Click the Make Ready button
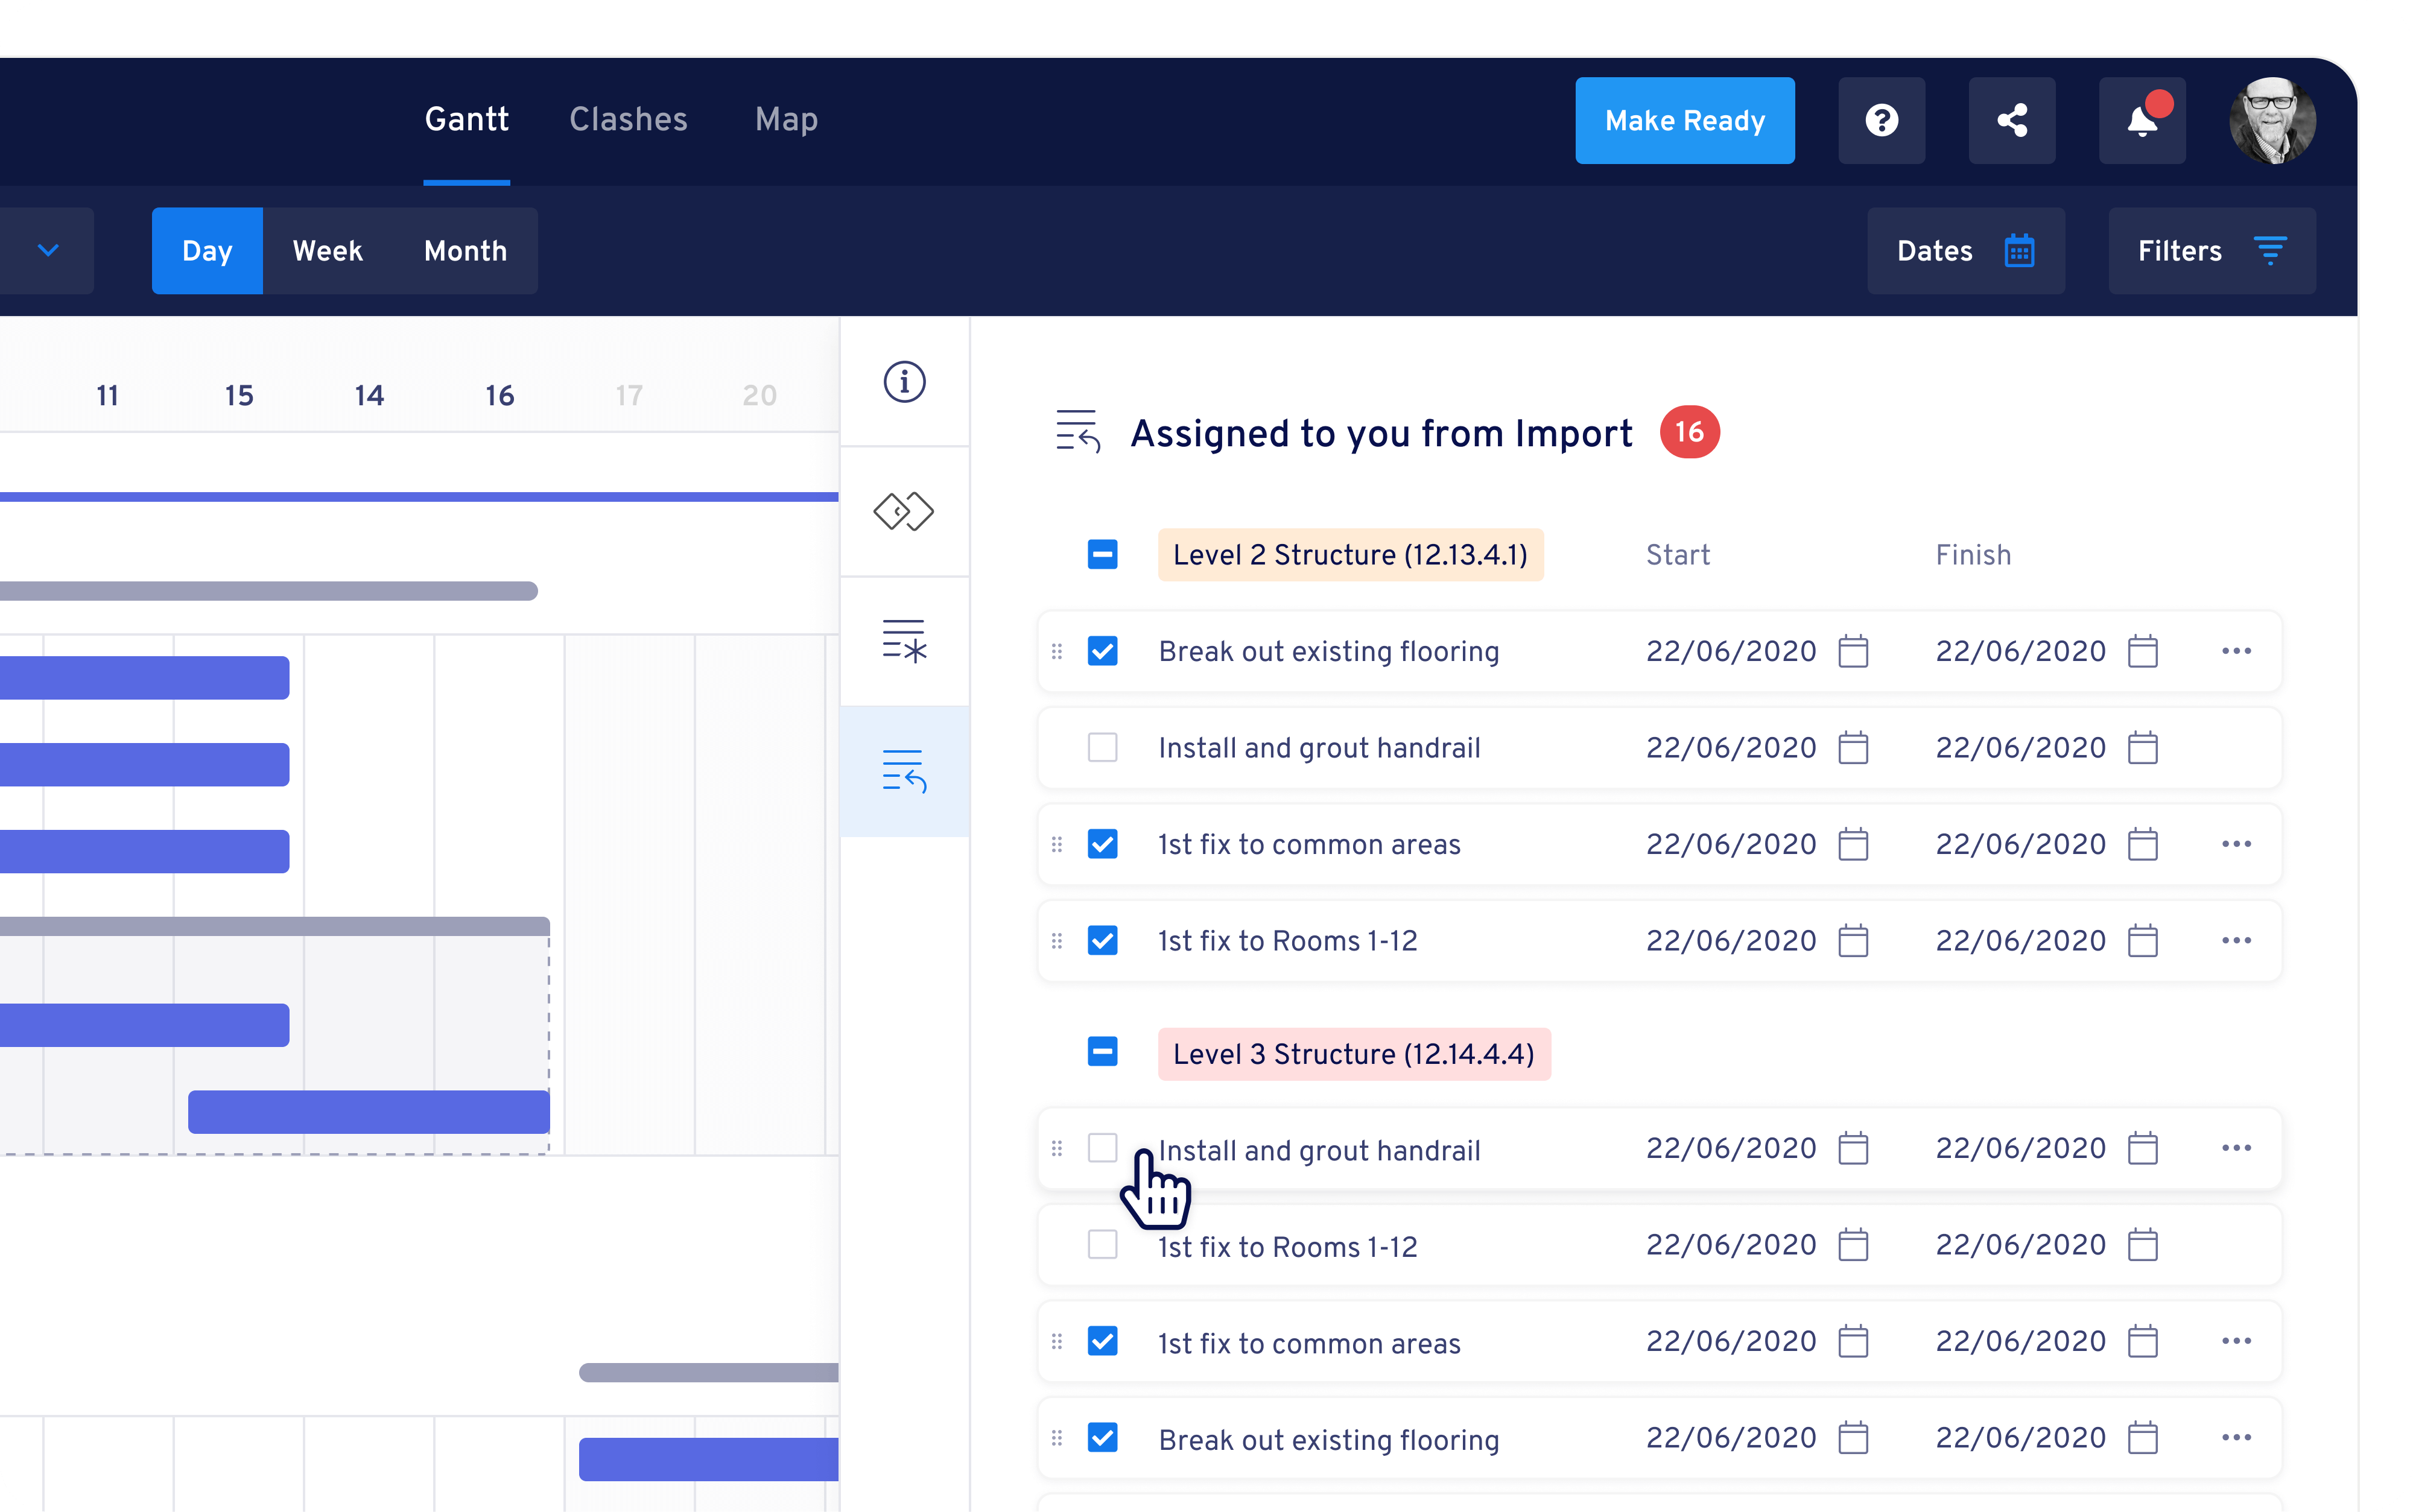The image size is (2413, 1512). coord(1684,120)
